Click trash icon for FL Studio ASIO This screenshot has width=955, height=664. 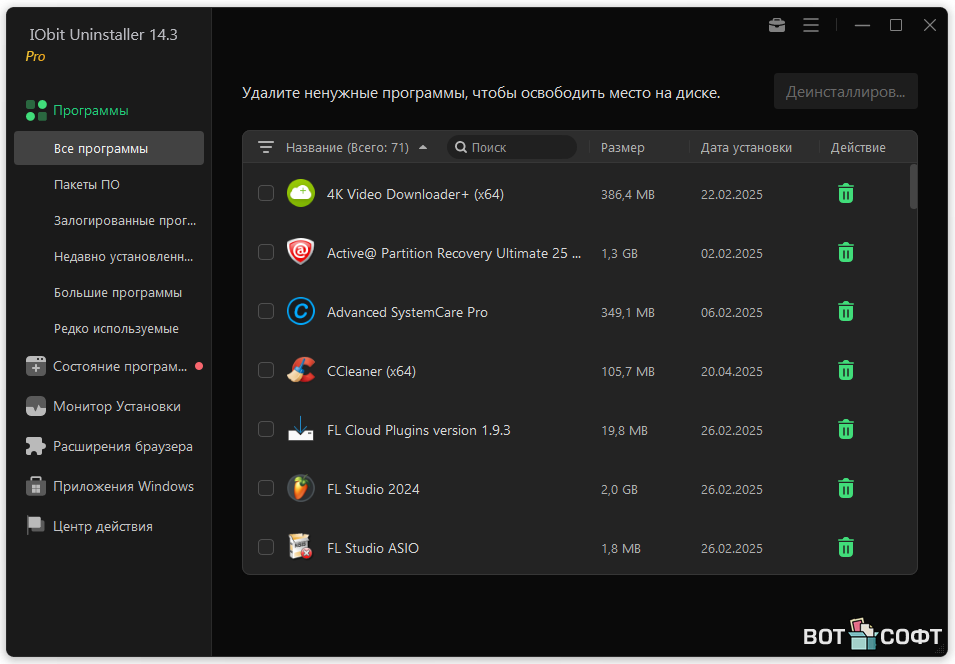pyautogui.click(x=845, y=548)
